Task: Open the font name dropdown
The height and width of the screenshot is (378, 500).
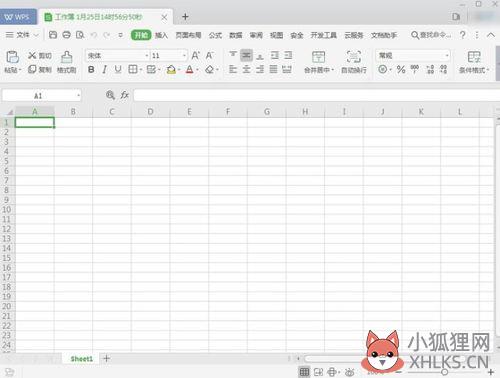Action: 147,55
